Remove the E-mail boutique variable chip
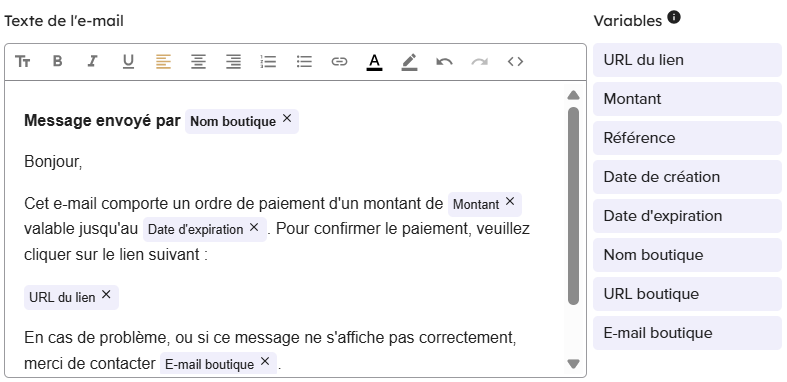The height and width of the screenshot is (382, 787). tap(265, 361)
